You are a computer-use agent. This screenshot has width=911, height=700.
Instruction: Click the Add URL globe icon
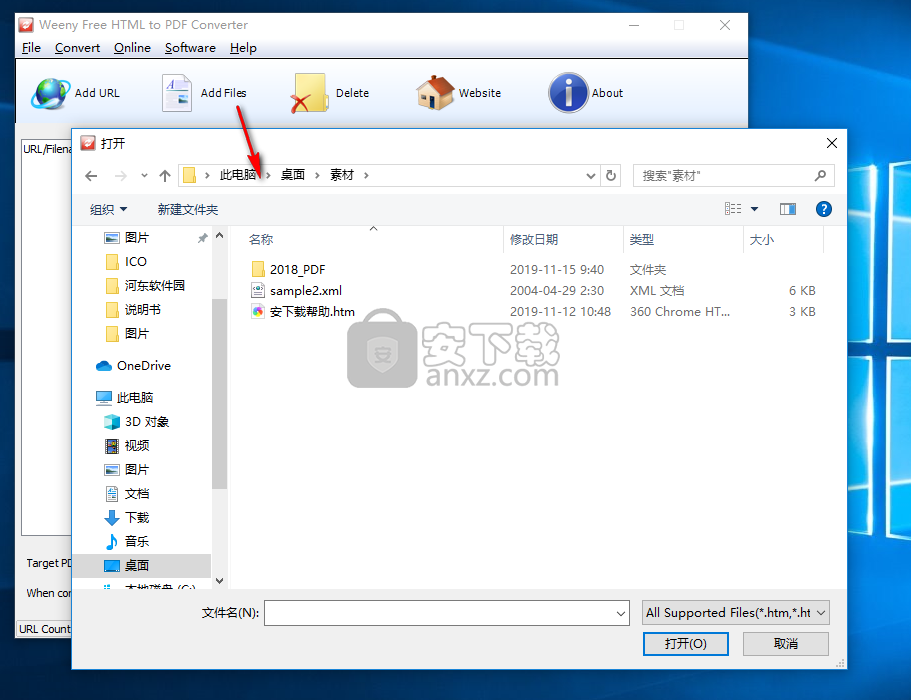51,93
